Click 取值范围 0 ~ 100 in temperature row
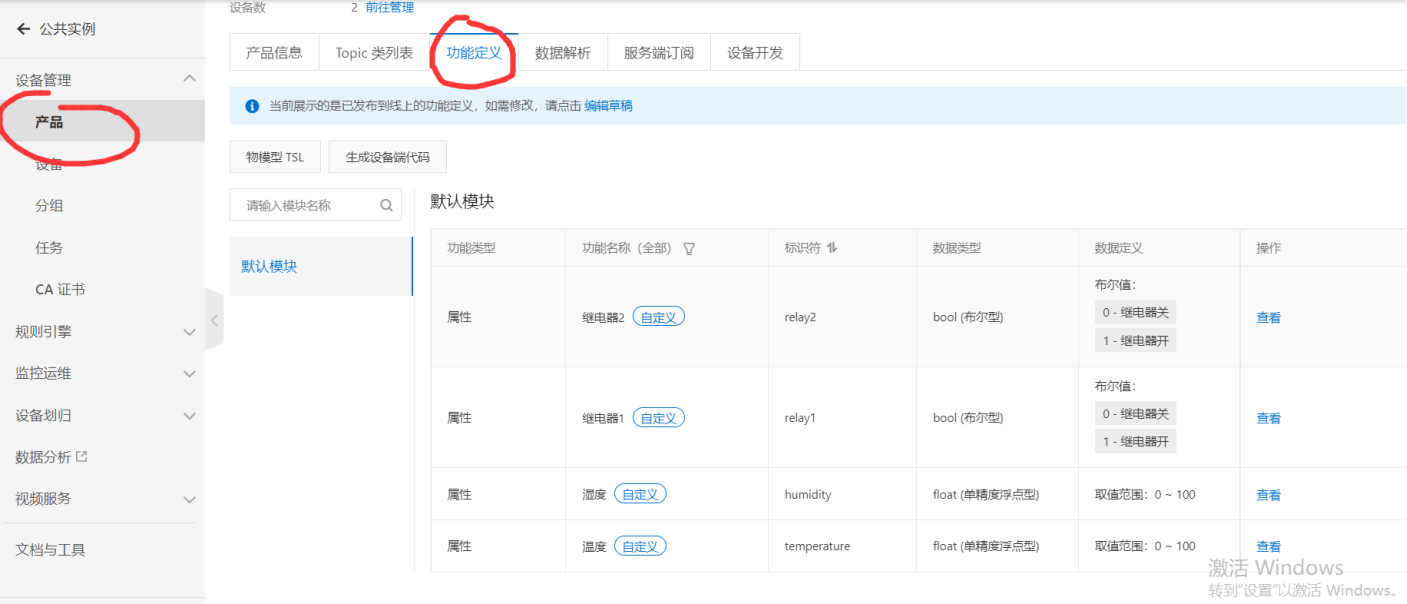The width and height of the screenshot is (1407, 604). (1145, 547)
